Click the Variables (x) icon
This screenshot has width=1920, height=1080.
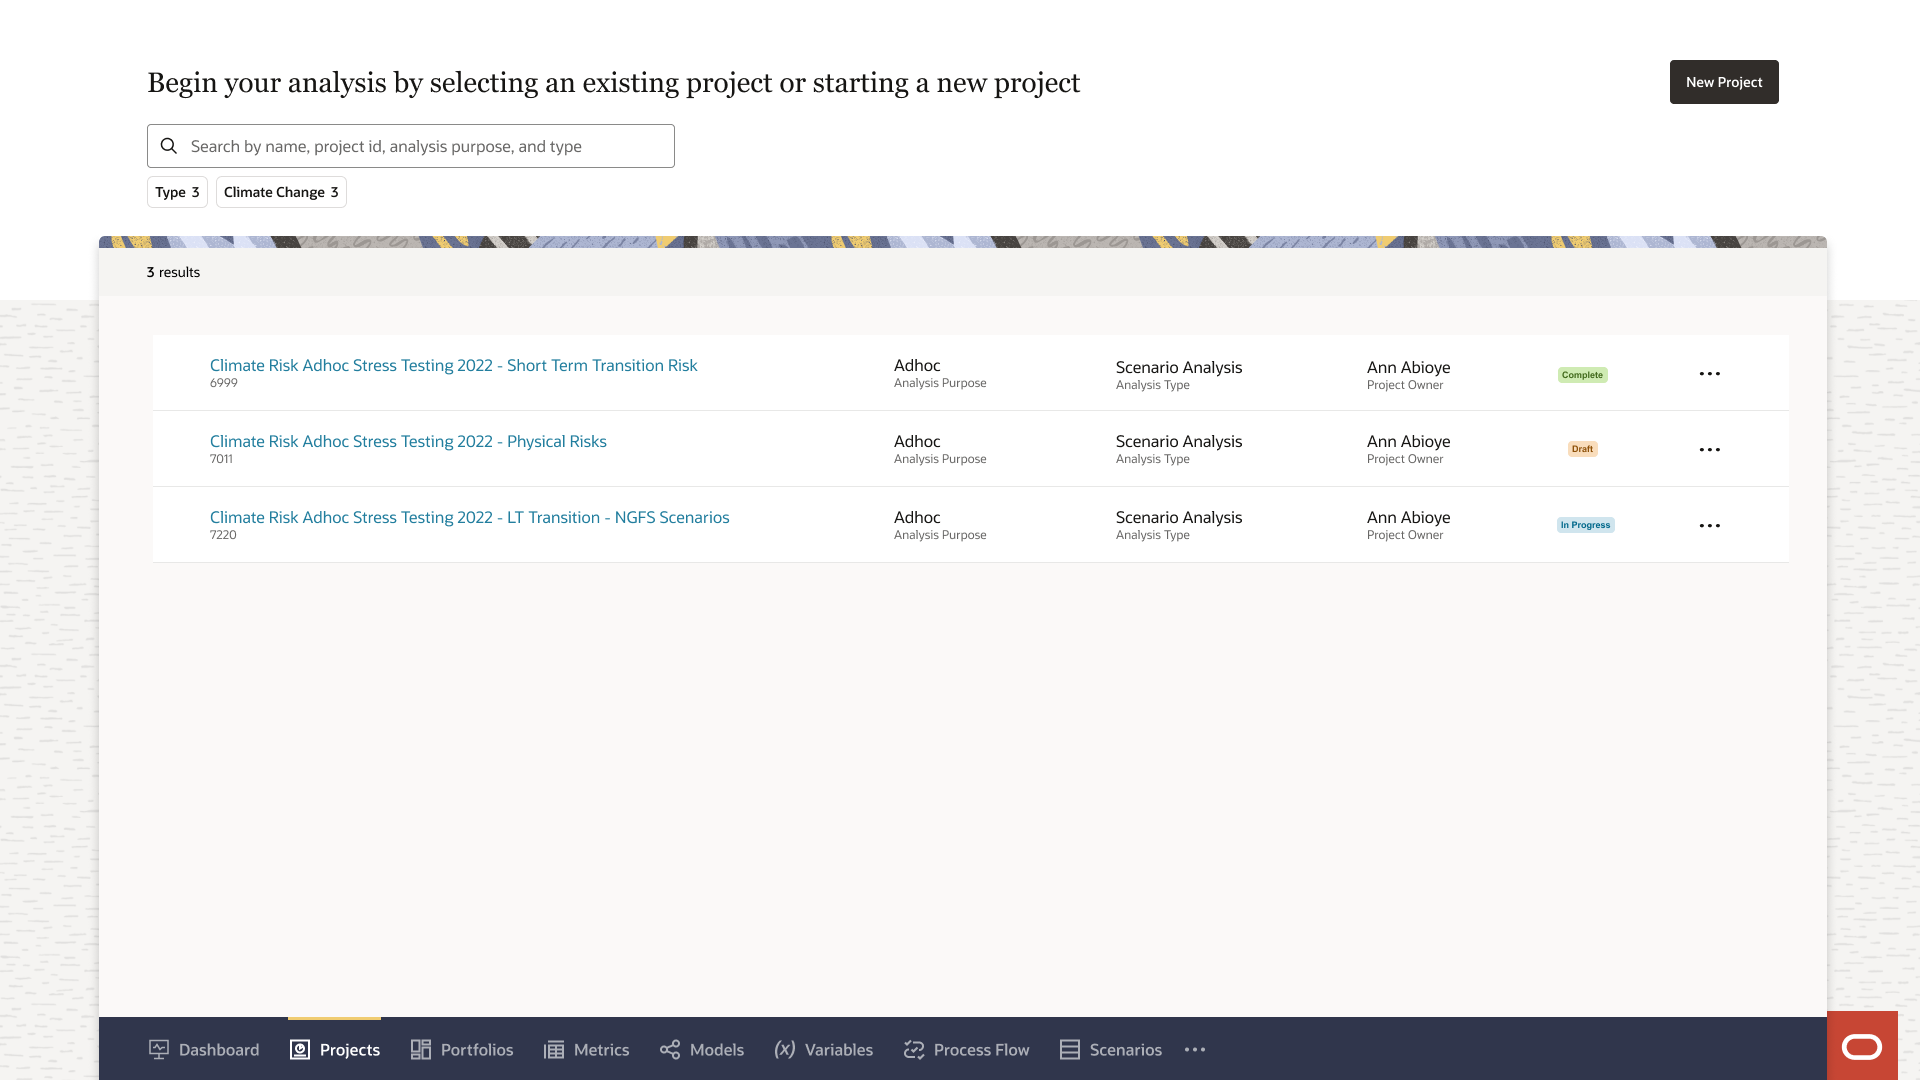click(785, 1049)
